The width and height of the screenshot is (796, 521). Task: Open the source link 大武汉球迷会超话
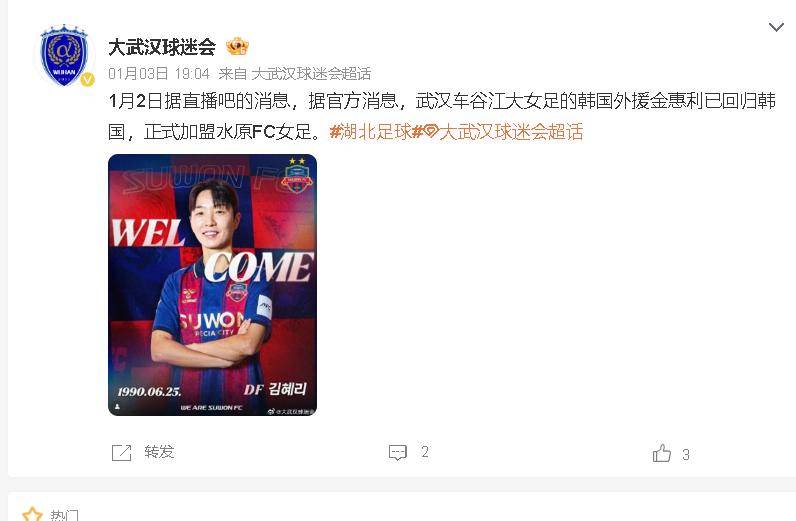(311, 74)
